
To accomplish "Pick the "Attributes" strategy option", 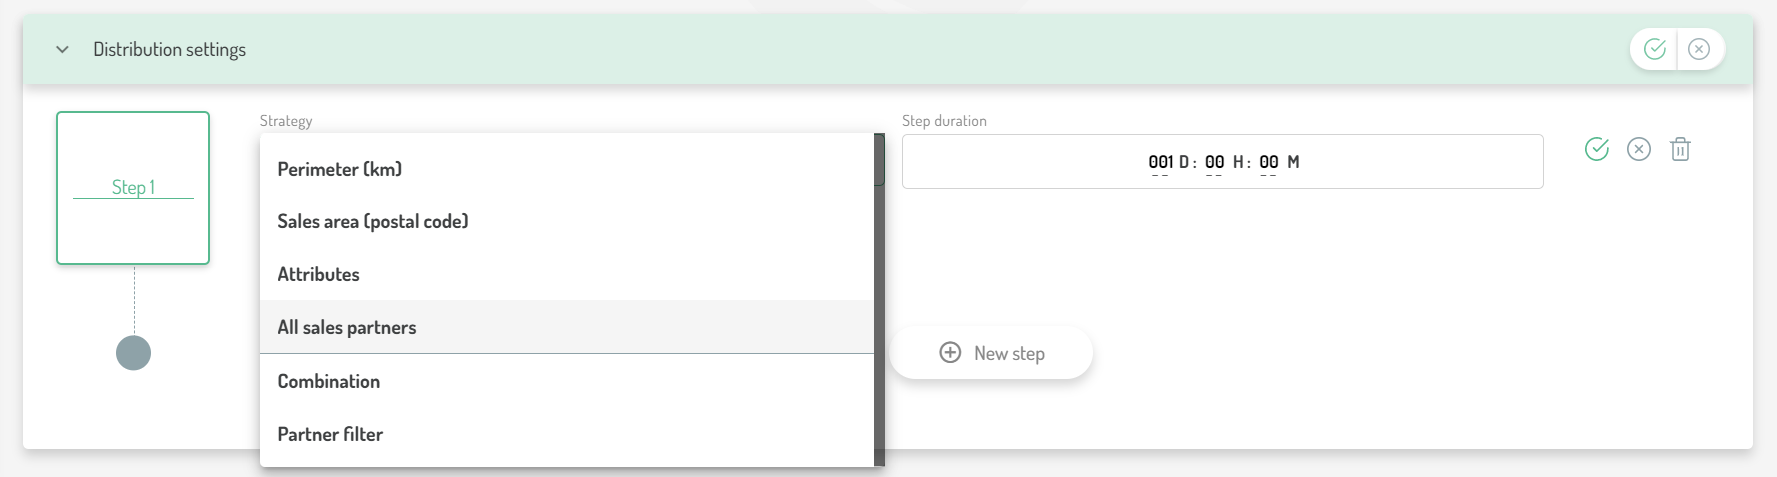I will [x=318, y=274].
